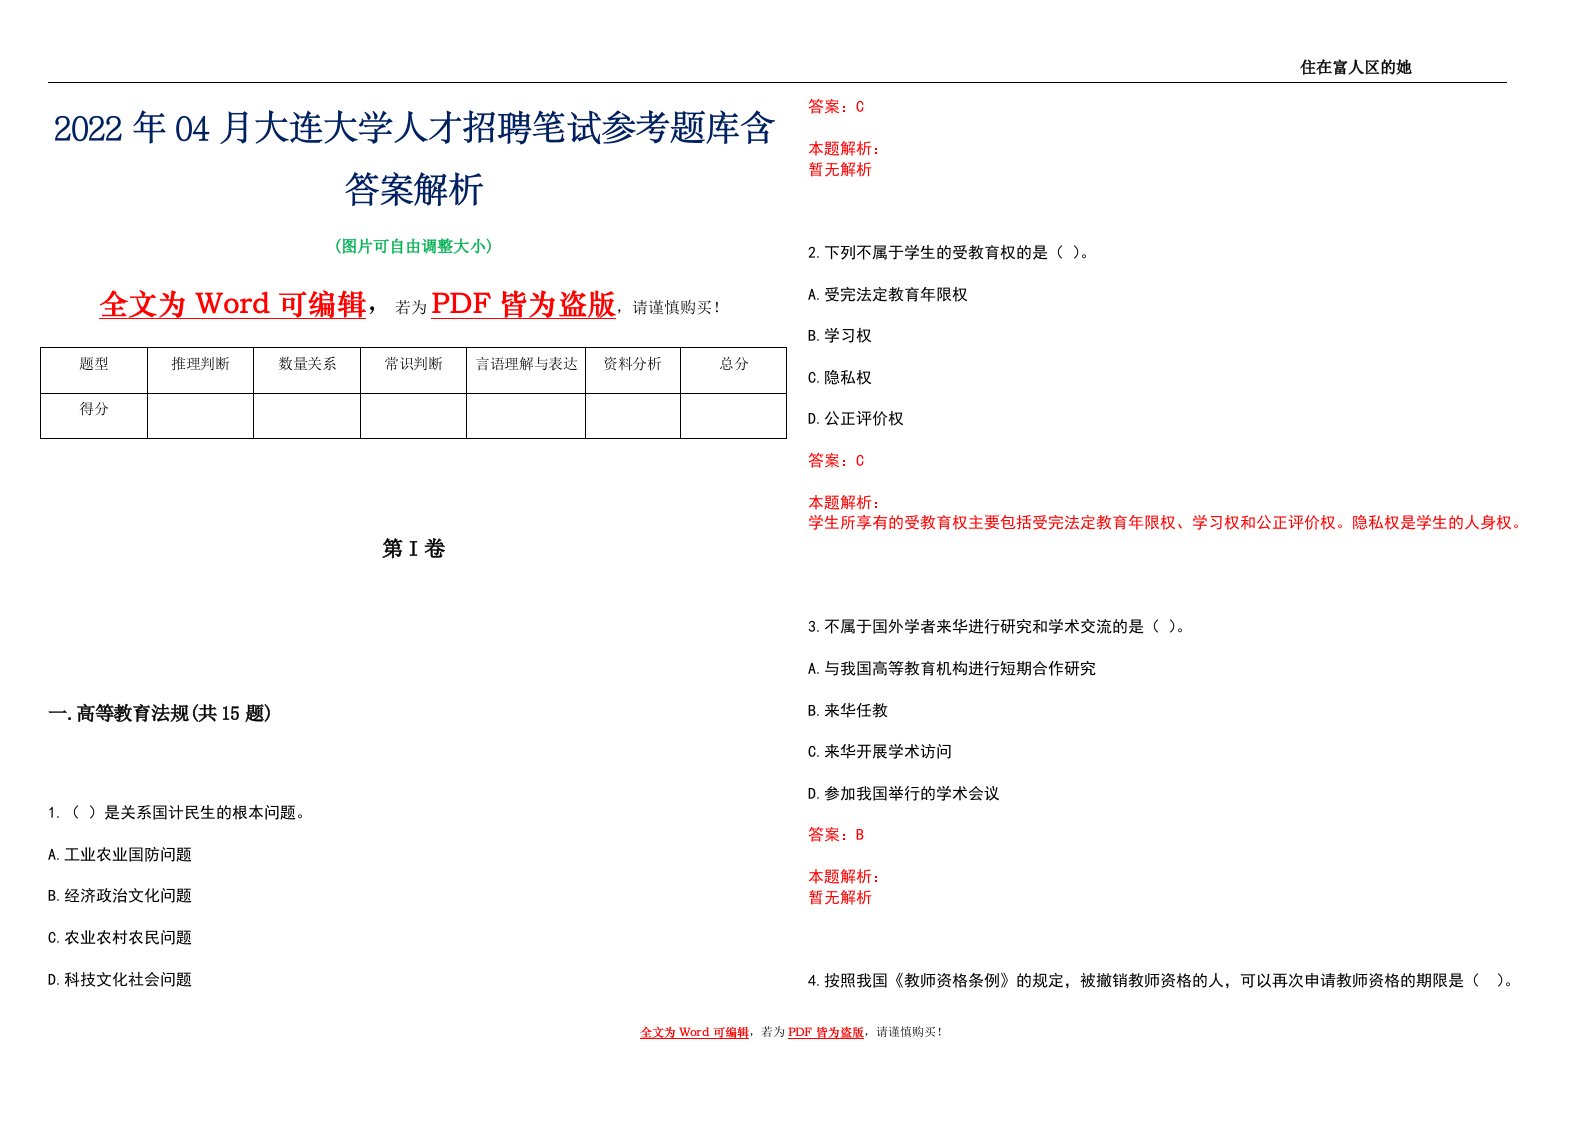Click the first 本题解析 label under question 1 answer
This screenshot has height=1122, width=1587.
[x=844, y=149]
